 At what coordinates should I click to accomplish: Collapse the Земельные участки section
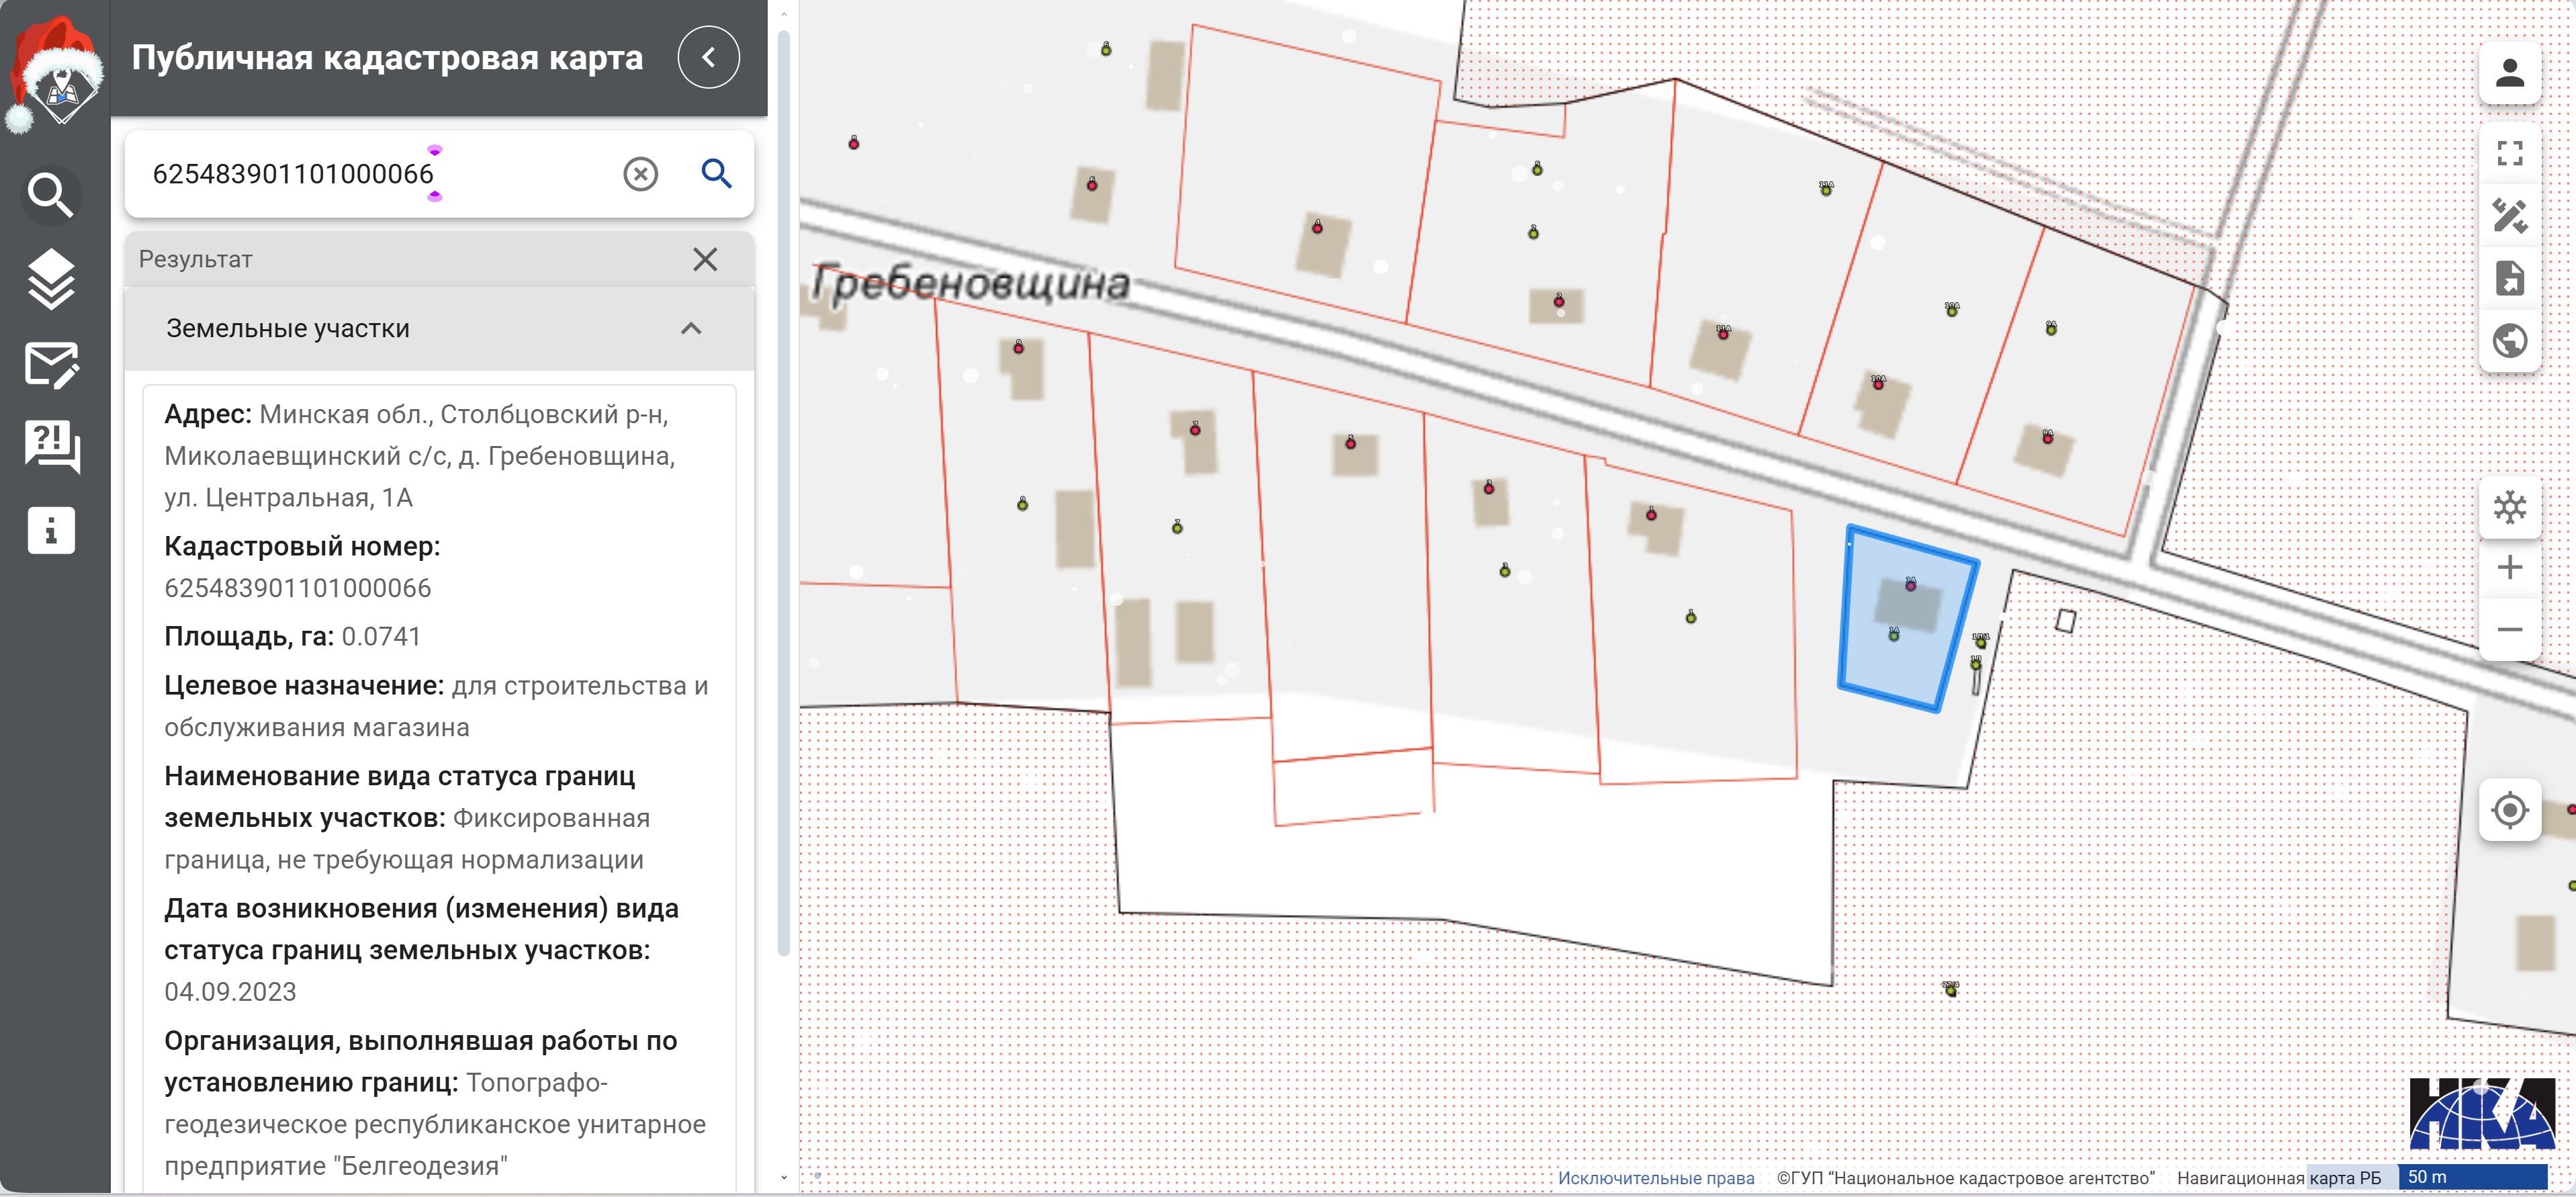point(691,329)
